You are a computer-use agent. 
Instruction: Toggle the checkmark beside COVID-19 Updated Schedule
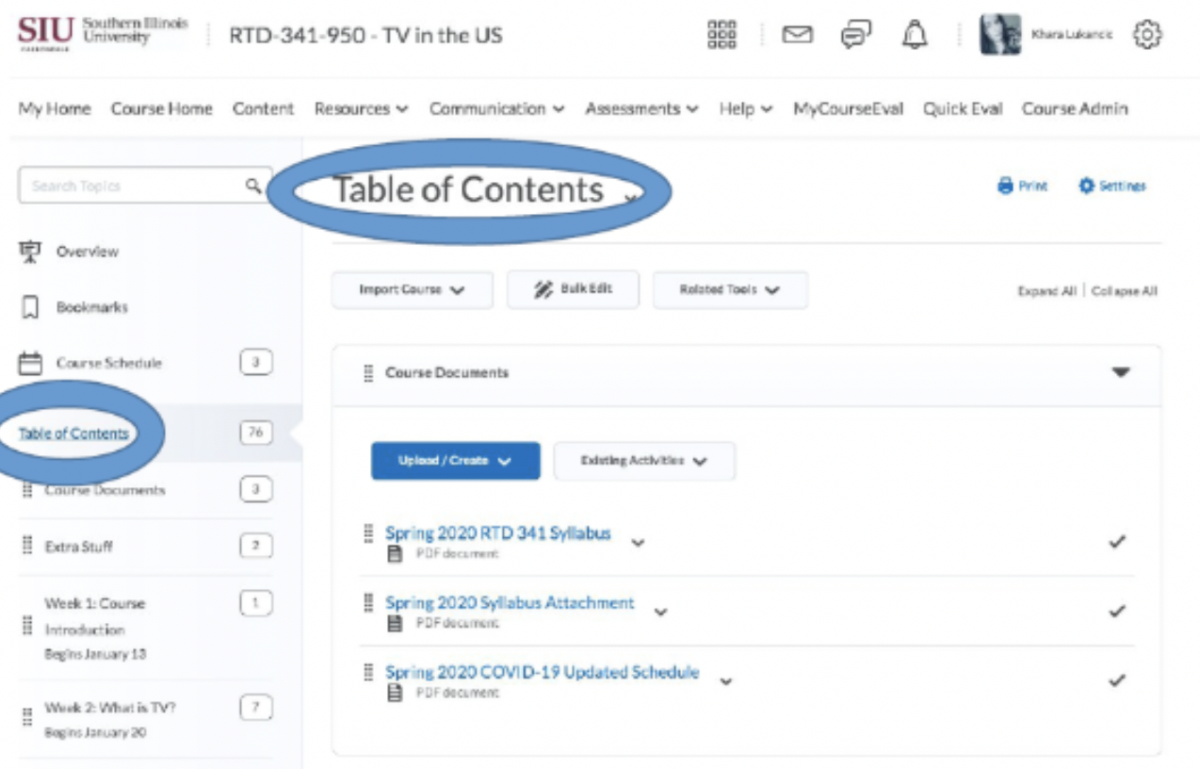pos(1117,679)
